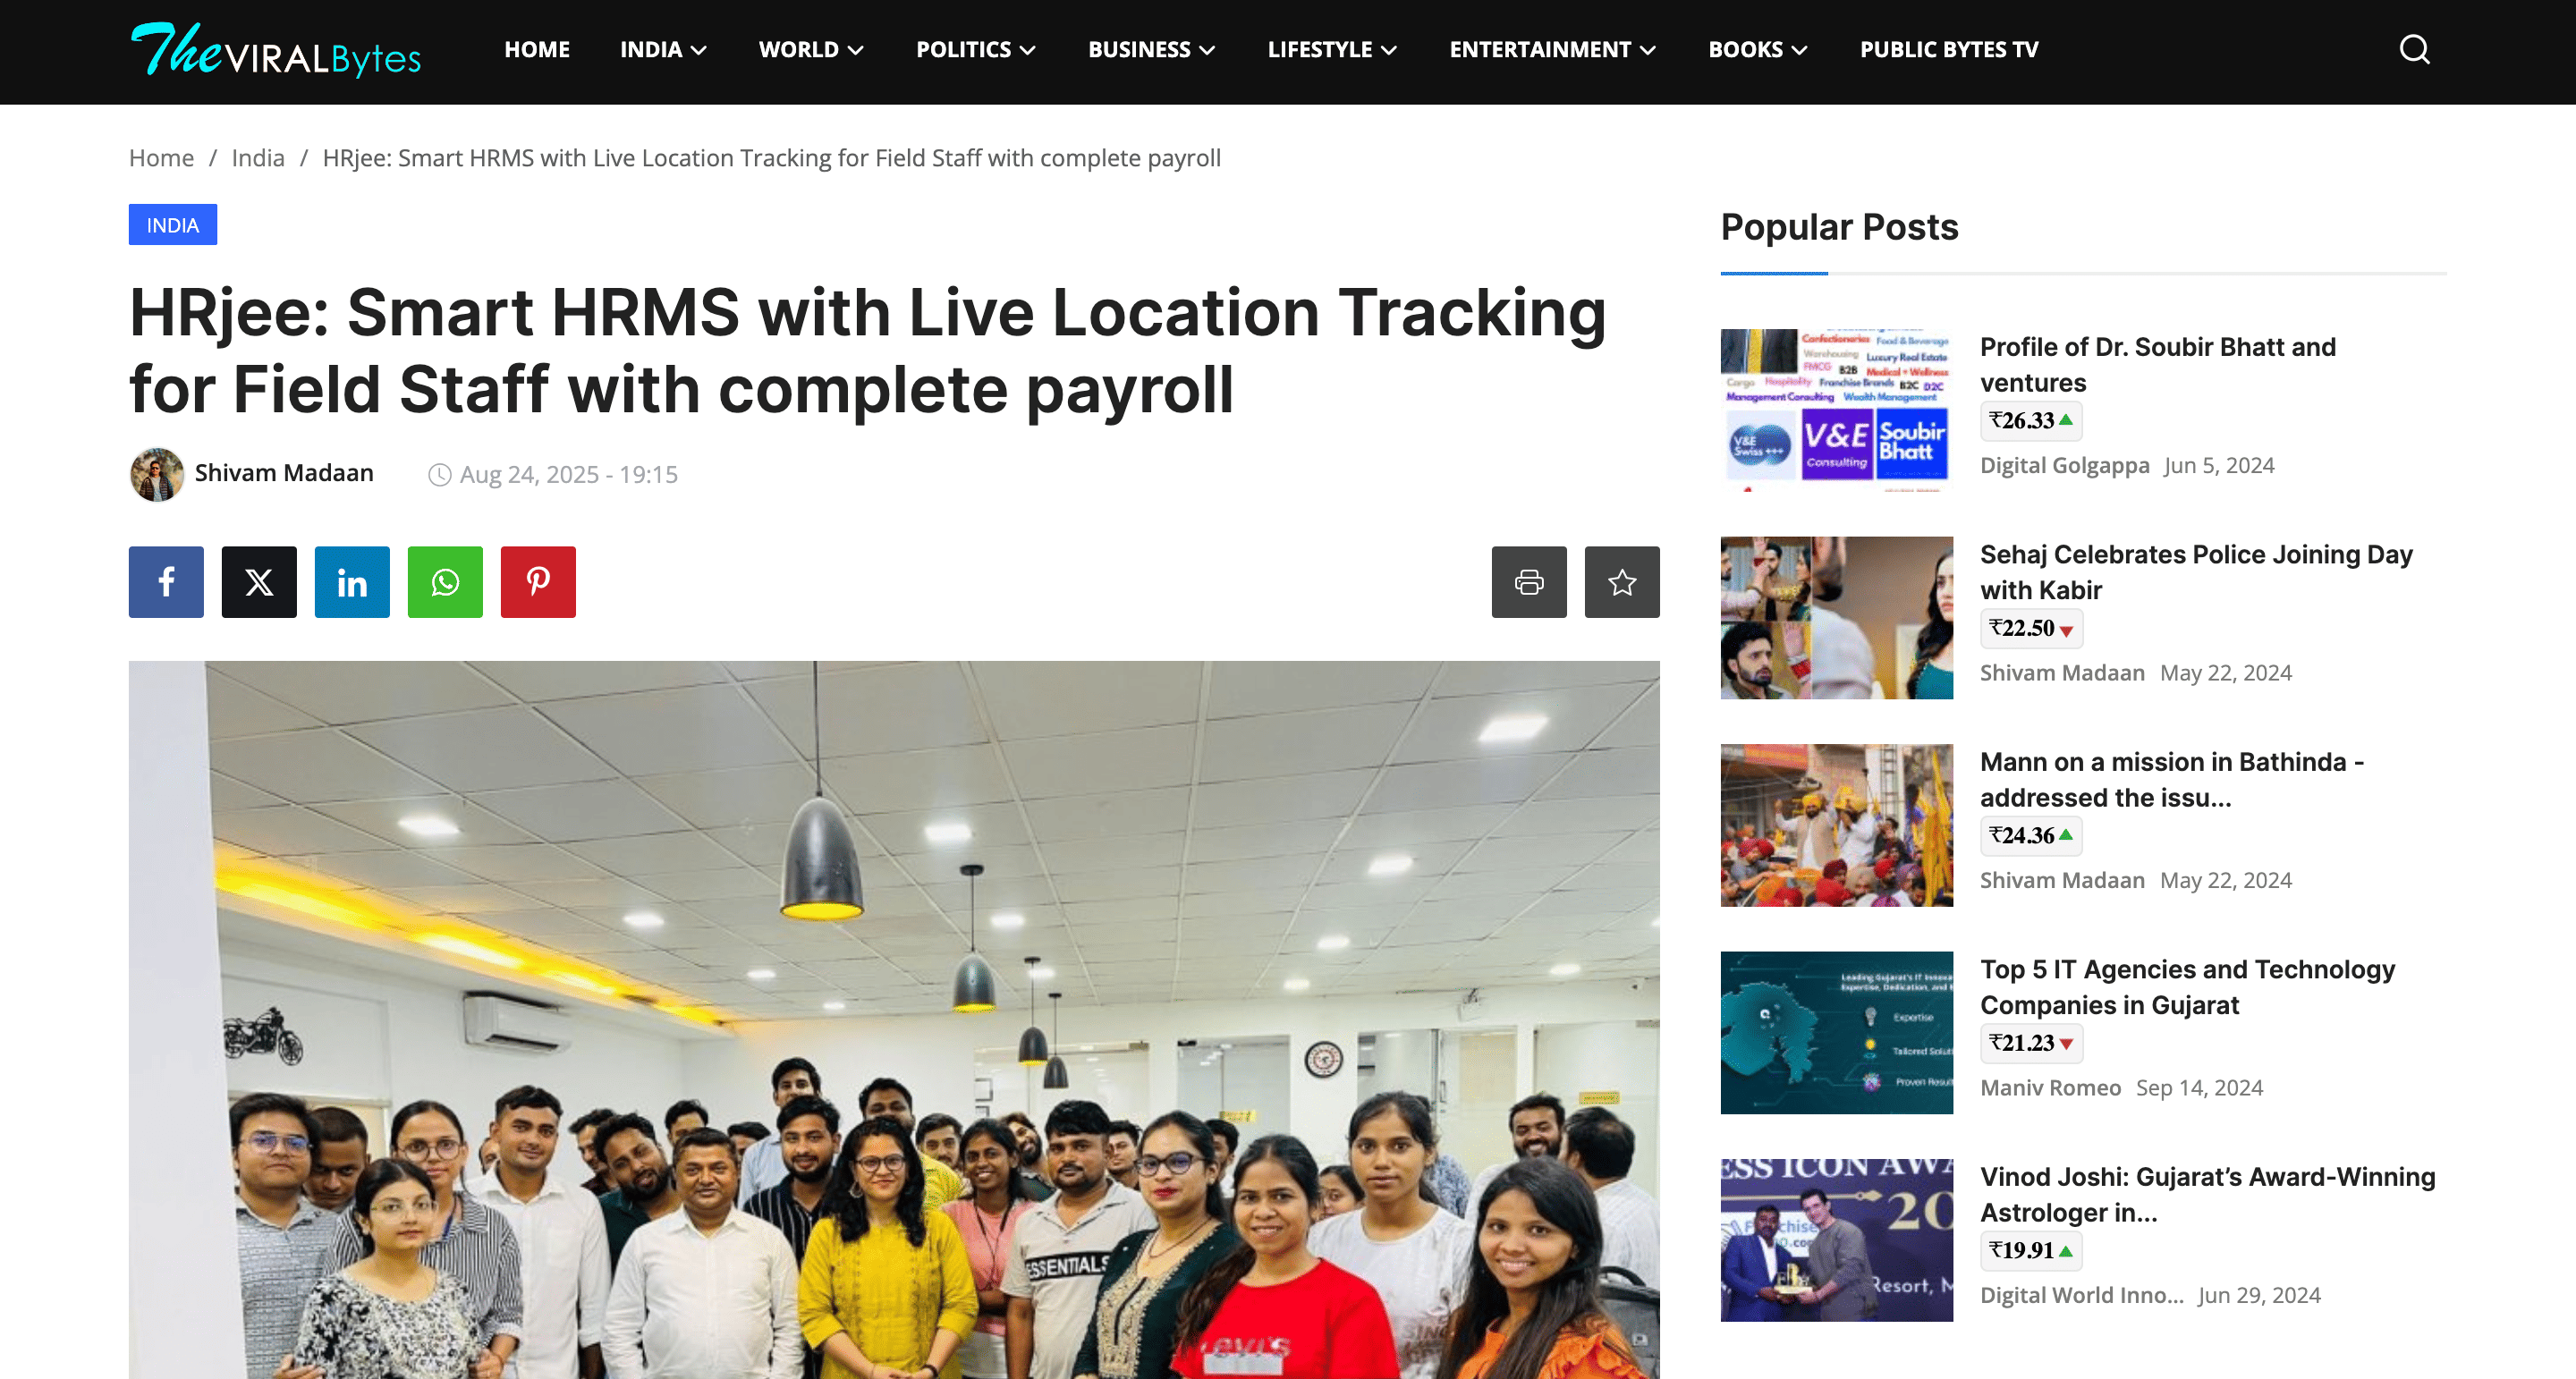
Task: Open Dr. Soubir Bhatt profile post
Action: pos(2157,364)
